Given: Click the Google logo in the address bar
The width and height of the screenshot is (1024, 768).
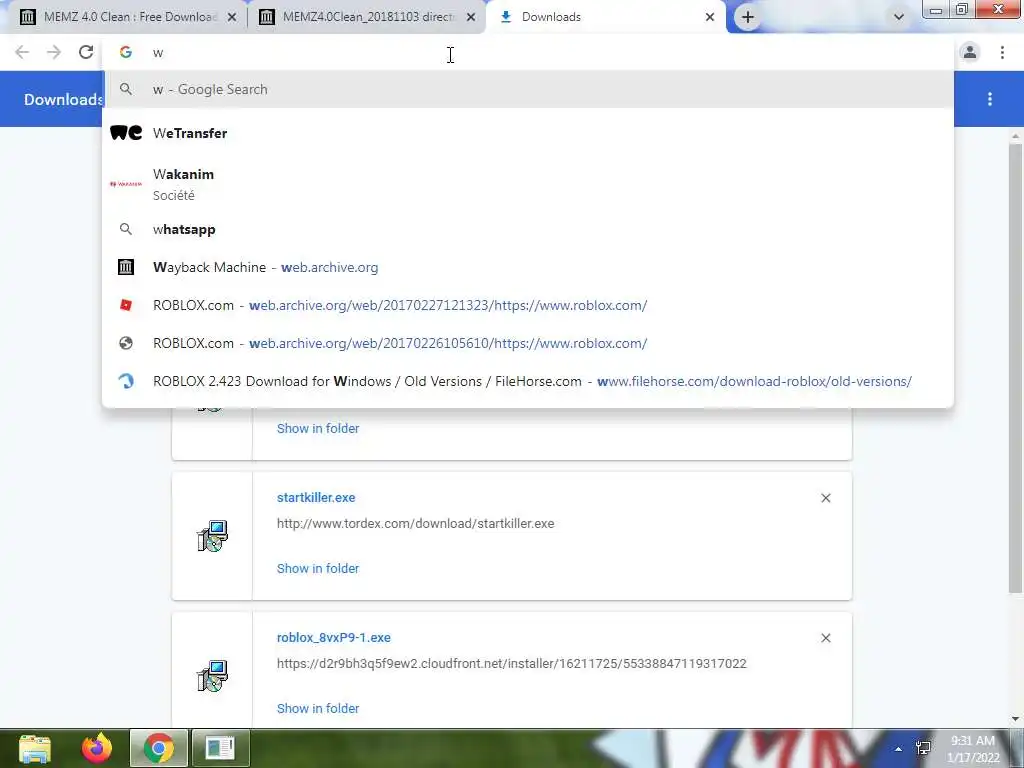Looking at the screenshot, I should point(125,52).
